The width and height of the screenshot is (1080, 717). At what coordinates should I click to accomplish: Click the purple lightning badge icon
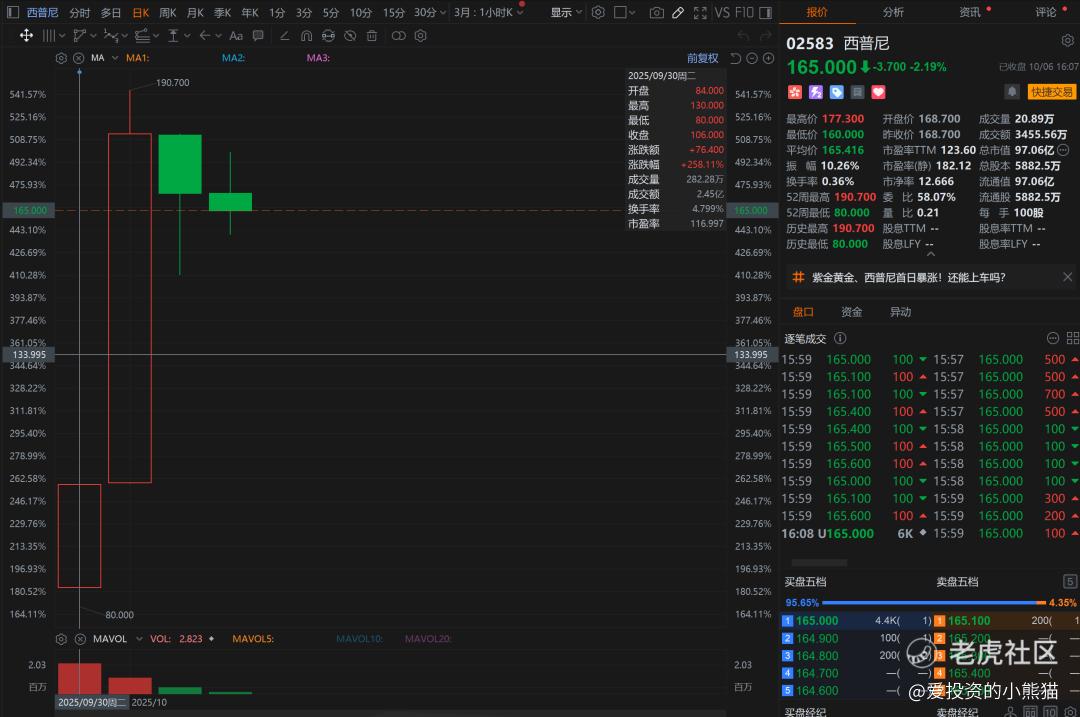click(816, 92)
